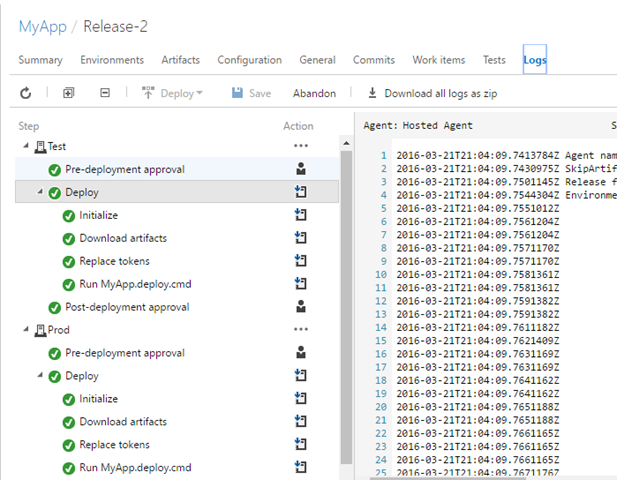
Task: Collapse the Deploy step under Test
Action: 40,192
